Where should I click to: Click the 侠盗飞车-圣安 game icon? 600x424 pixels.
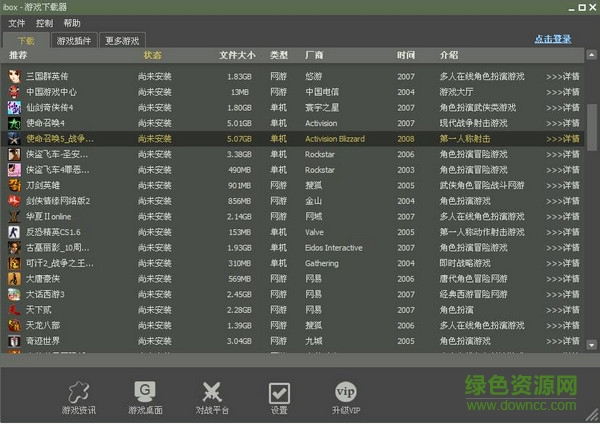14,154
